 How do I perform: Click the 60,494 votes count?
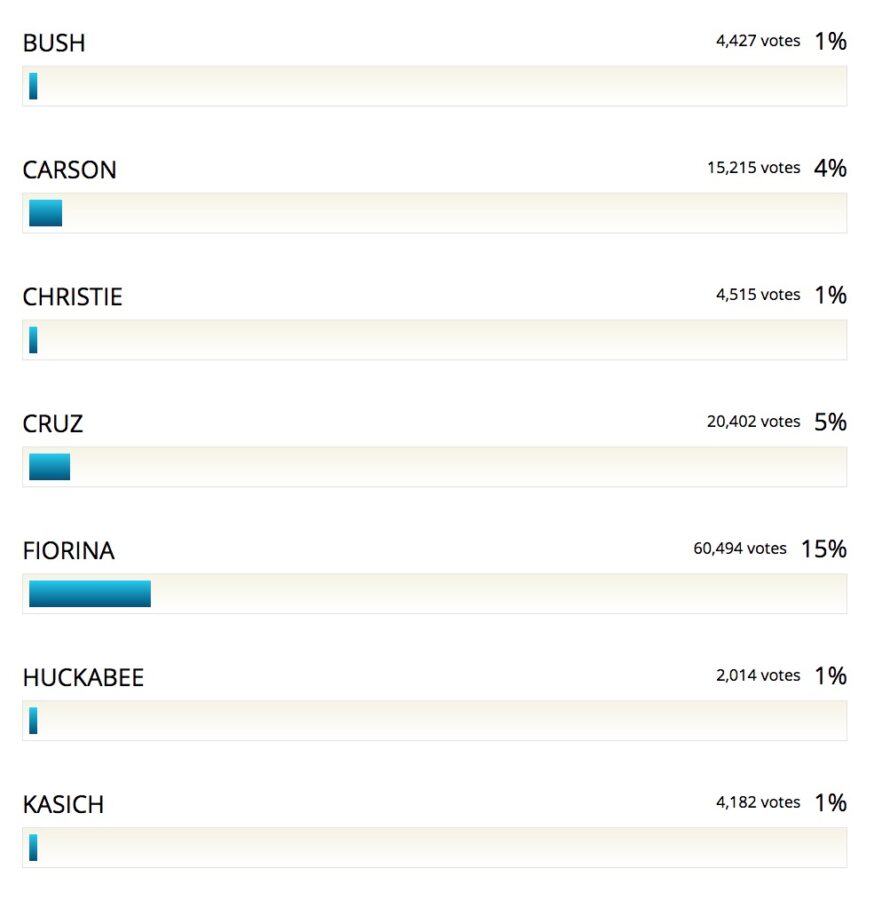(x=739, y=549)
